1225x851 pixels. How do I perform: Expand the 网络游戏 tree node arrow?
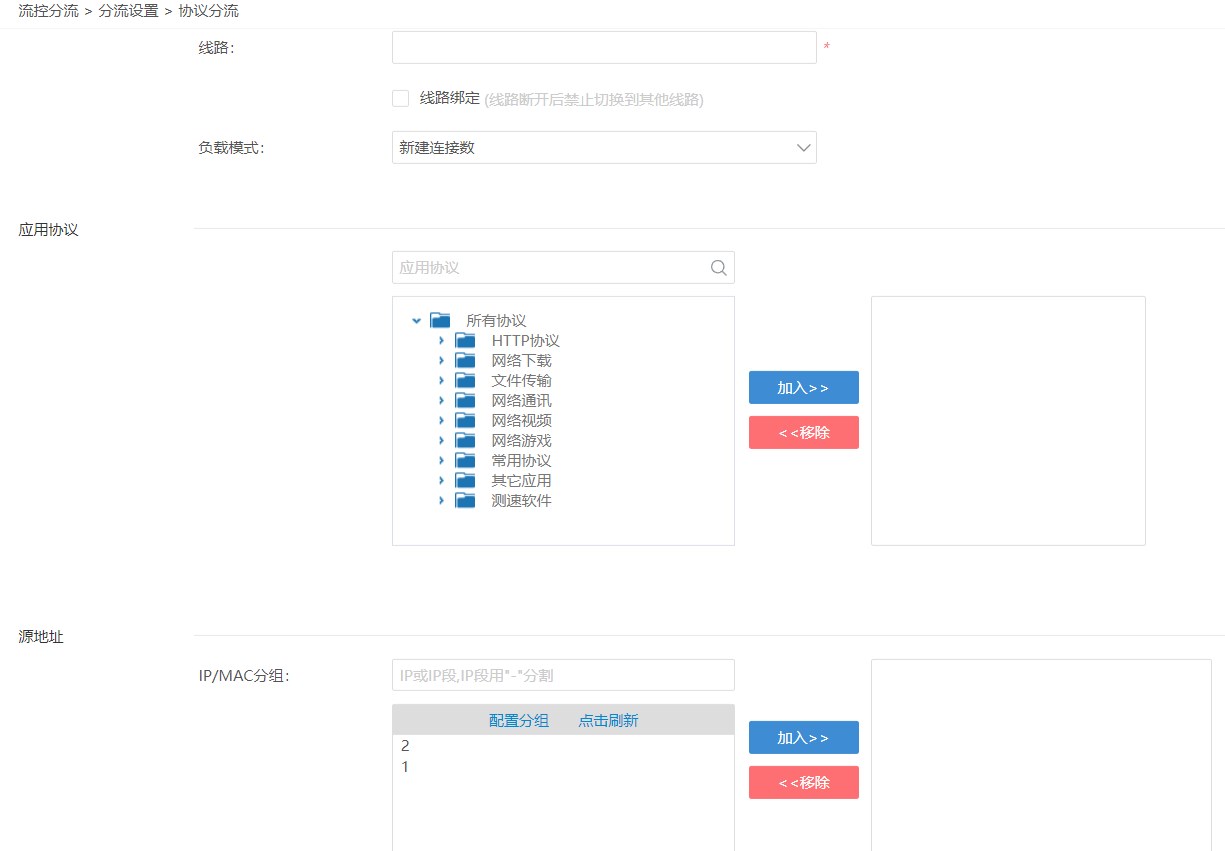pyautogui.click(x=441, y=441)
